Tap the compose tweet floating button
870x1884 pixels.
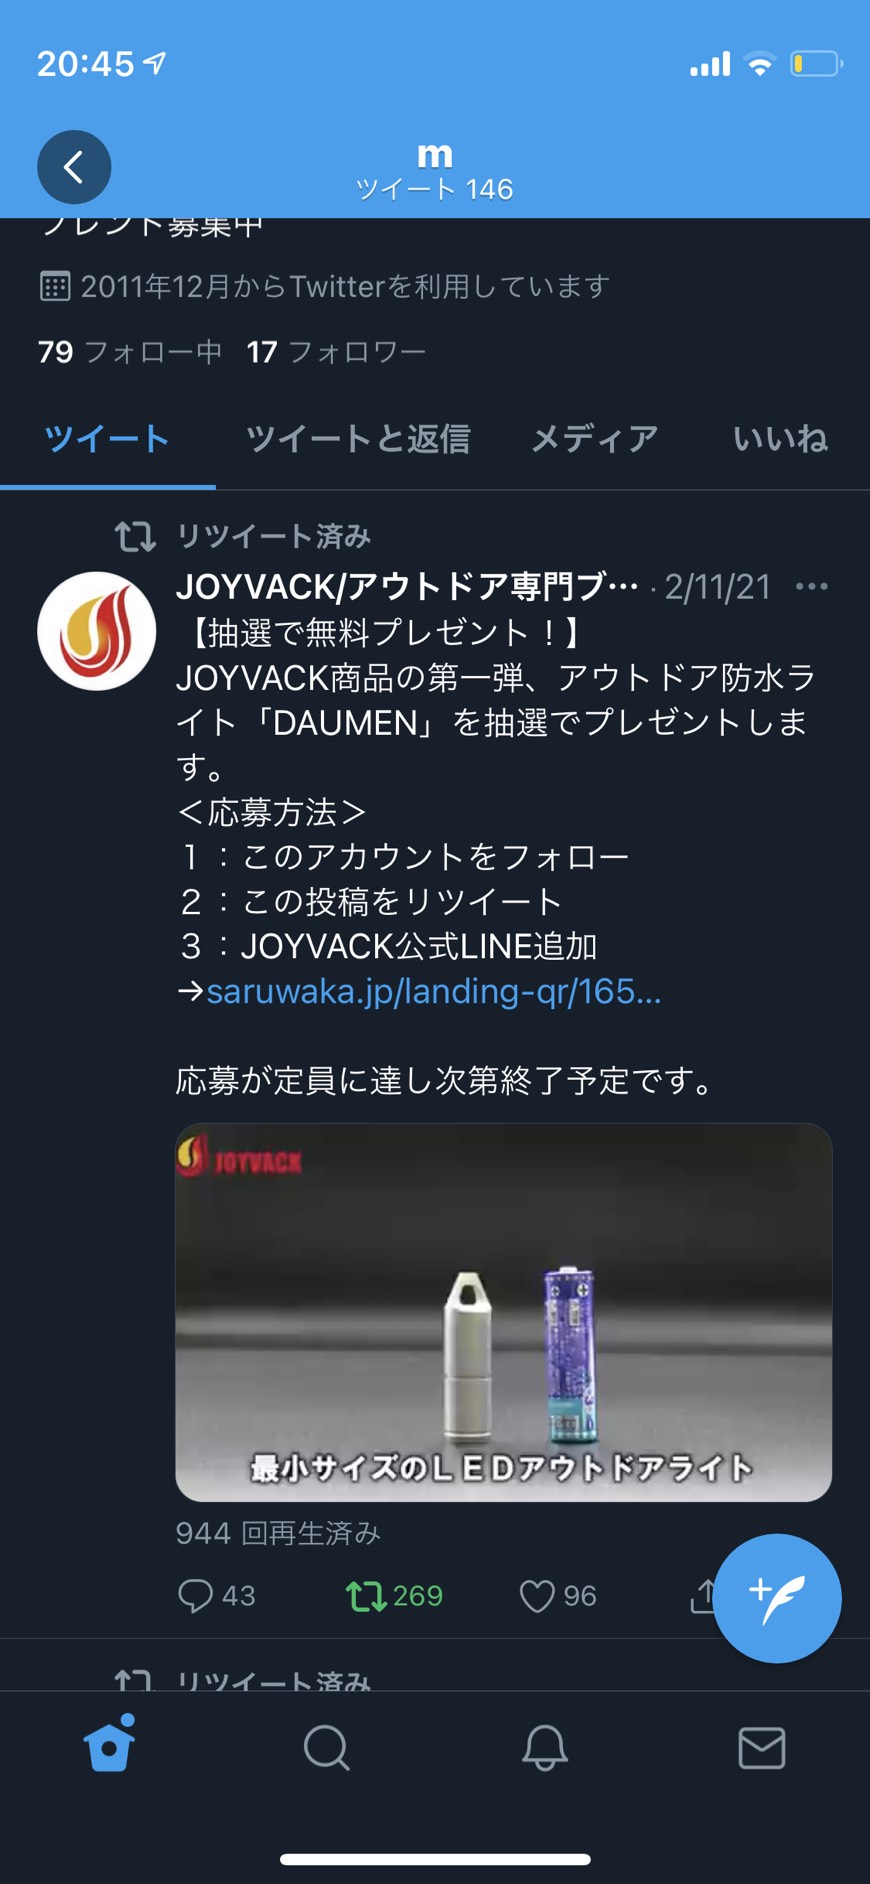[777, 1598]
